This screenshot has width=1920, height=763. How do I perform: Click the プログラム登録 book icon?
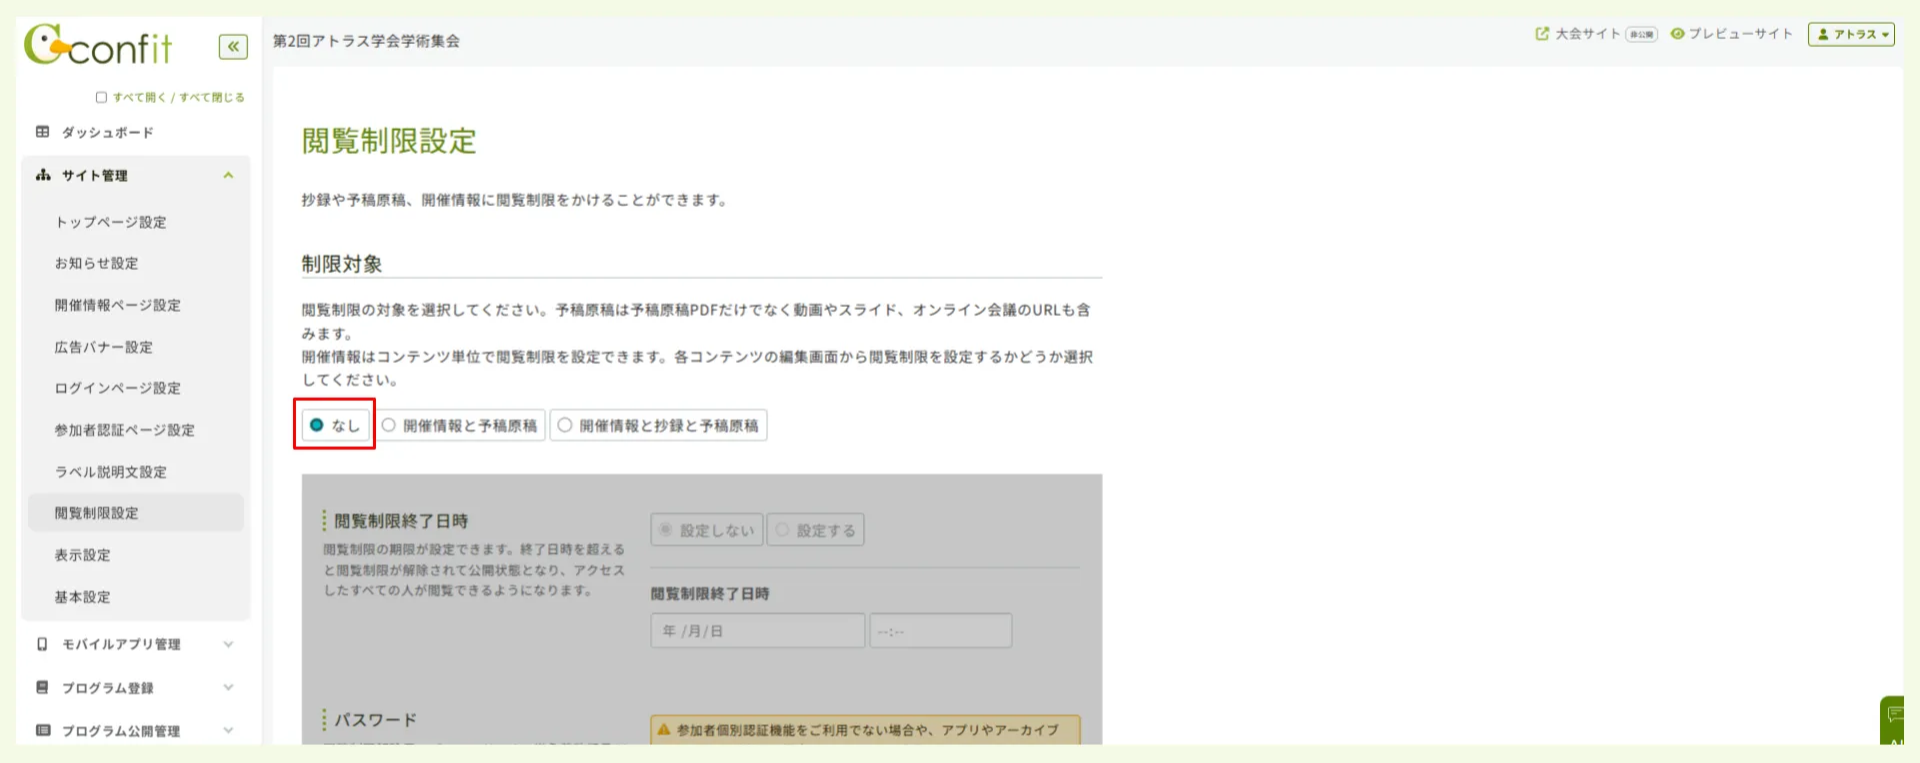[42, 687]
